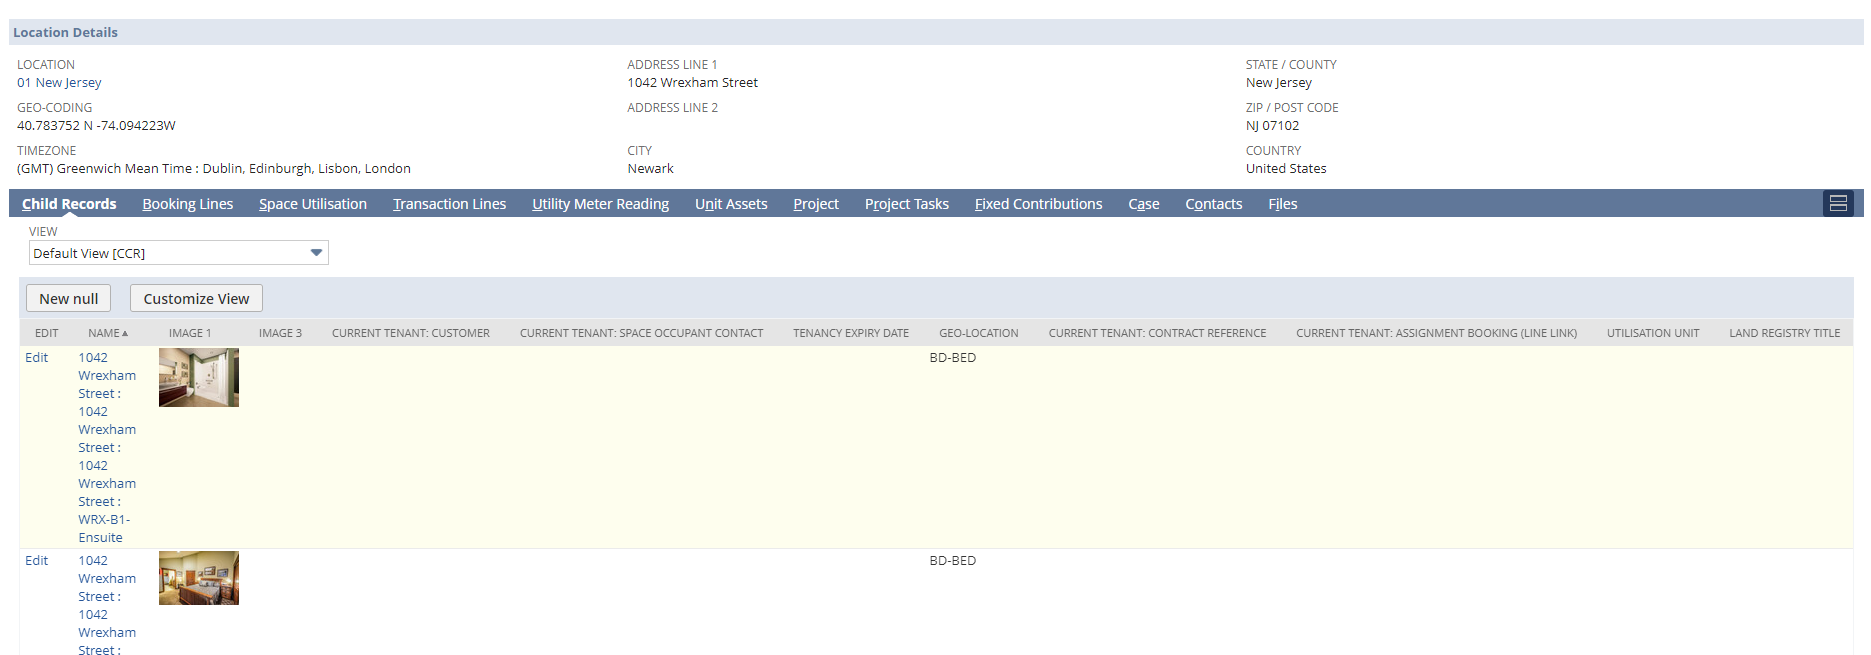Sort by Utilisation Unit column header
Viewport: 1871px width, 655px height.
(1653, 333)
